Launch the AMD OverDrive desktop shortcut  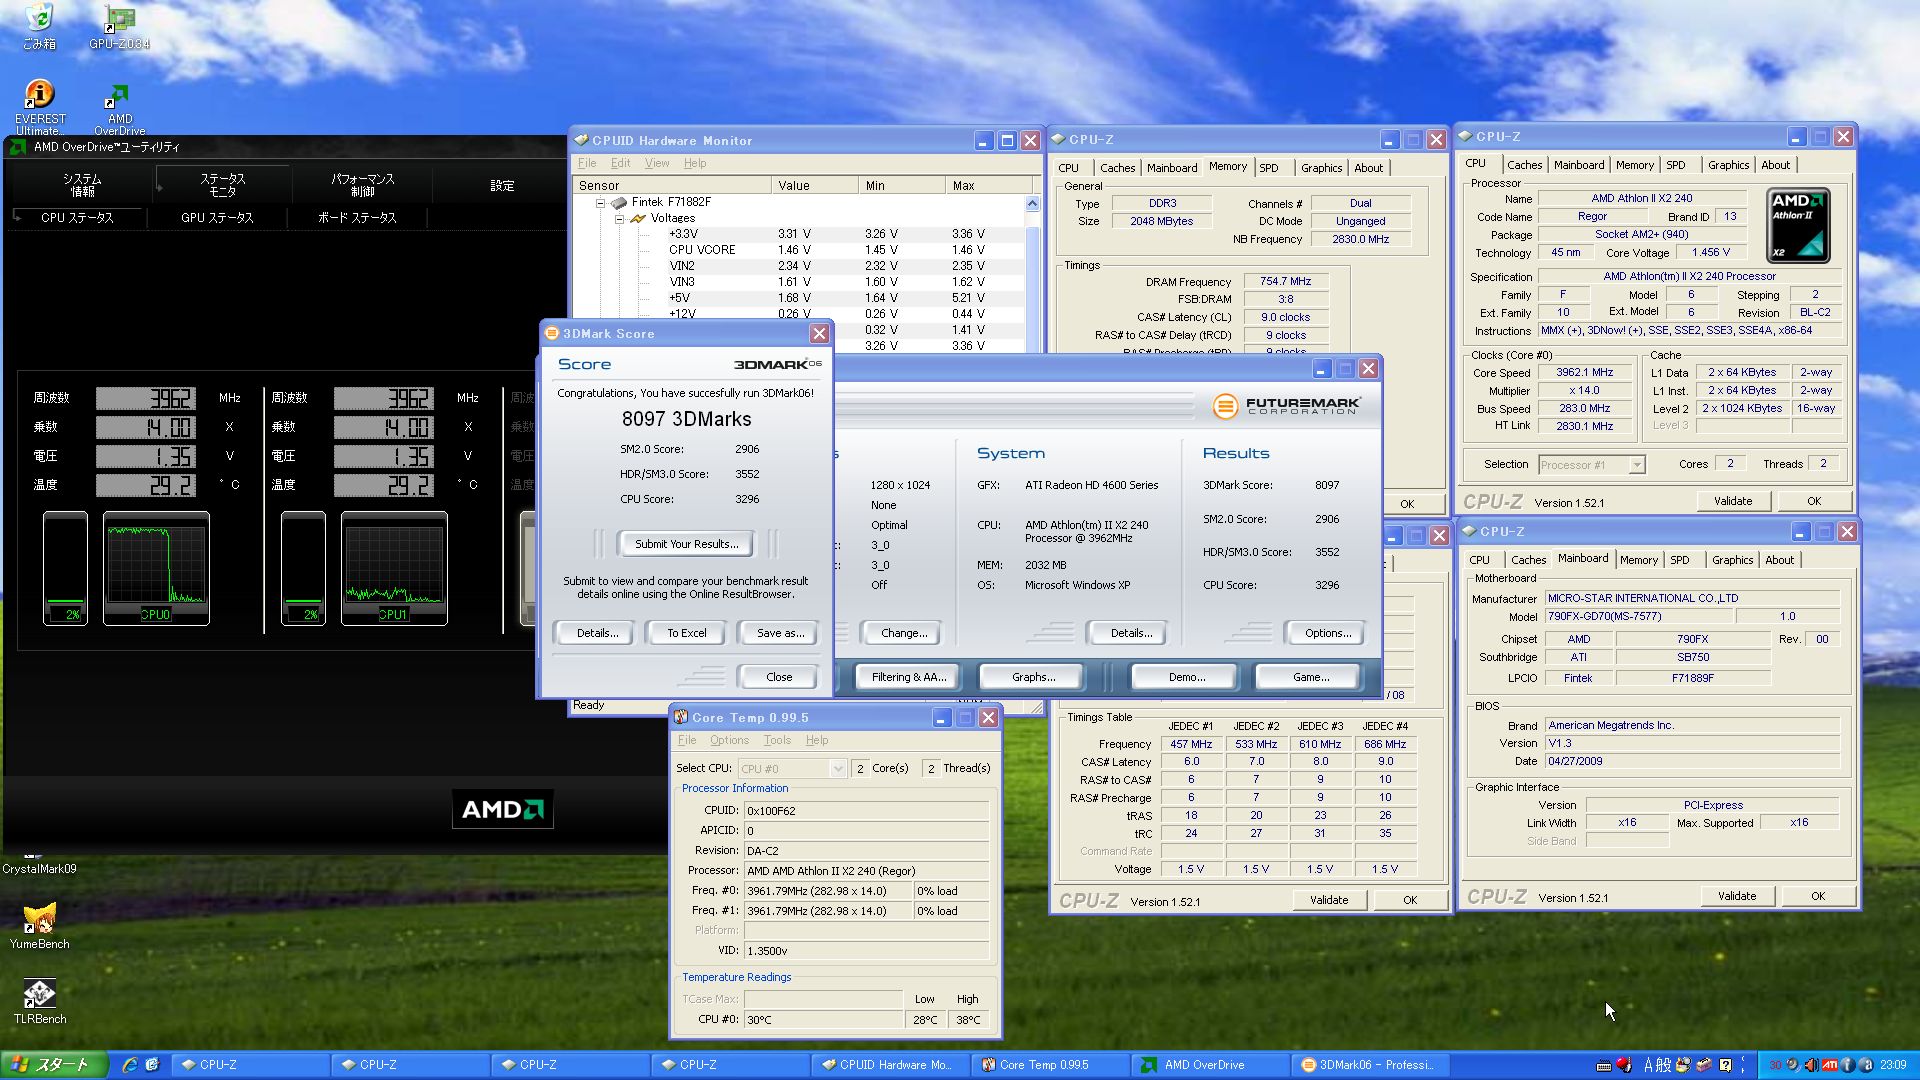[119, 98]
